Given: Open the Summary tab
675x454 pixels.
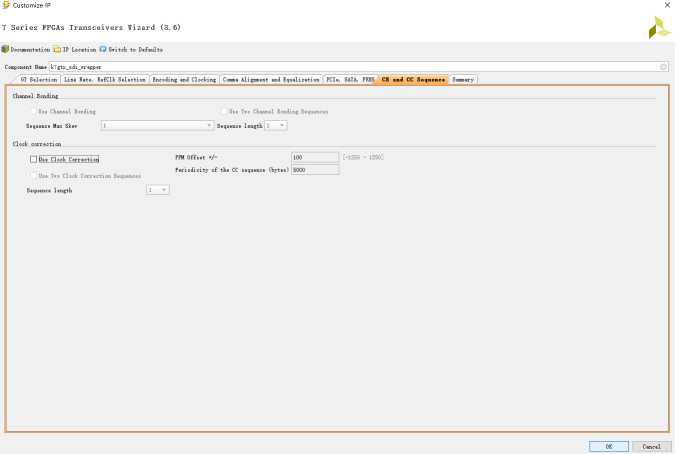Looking at the screenshot, I should (x=463, y=80).
